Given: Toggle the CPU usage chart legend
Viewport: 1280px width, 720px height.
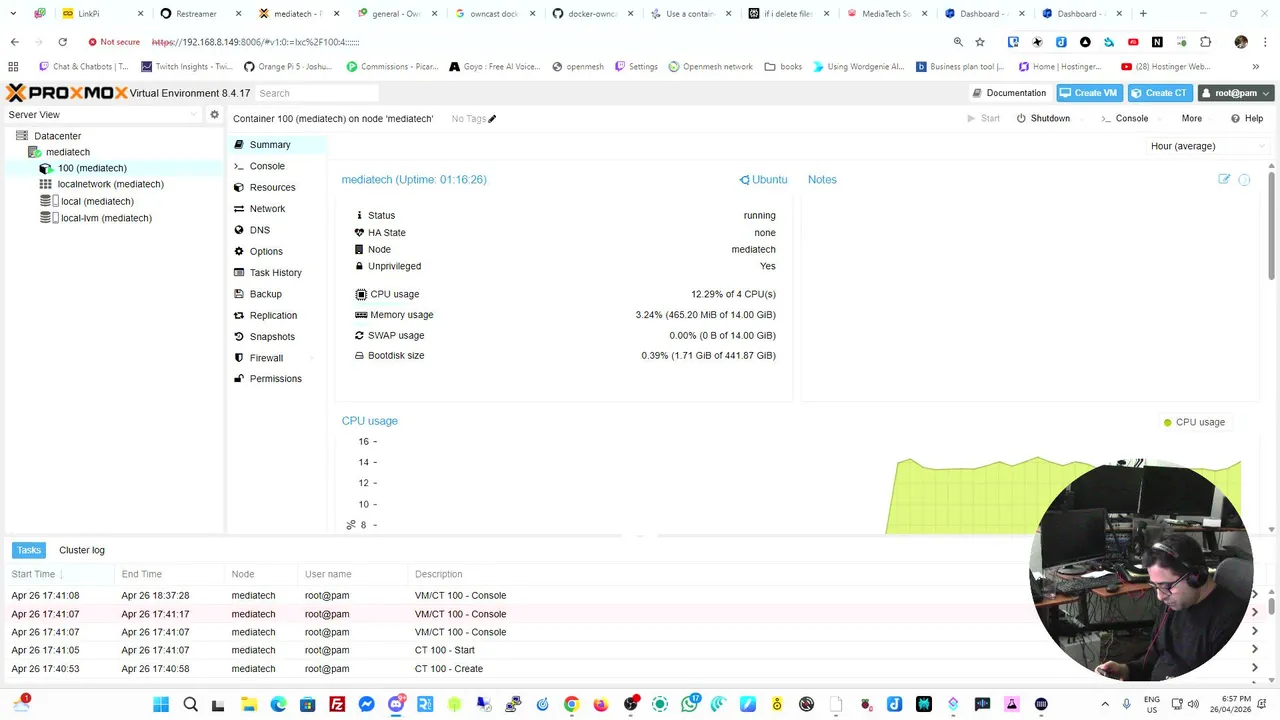Looking at the screenshot, I should pos(1194,422).
